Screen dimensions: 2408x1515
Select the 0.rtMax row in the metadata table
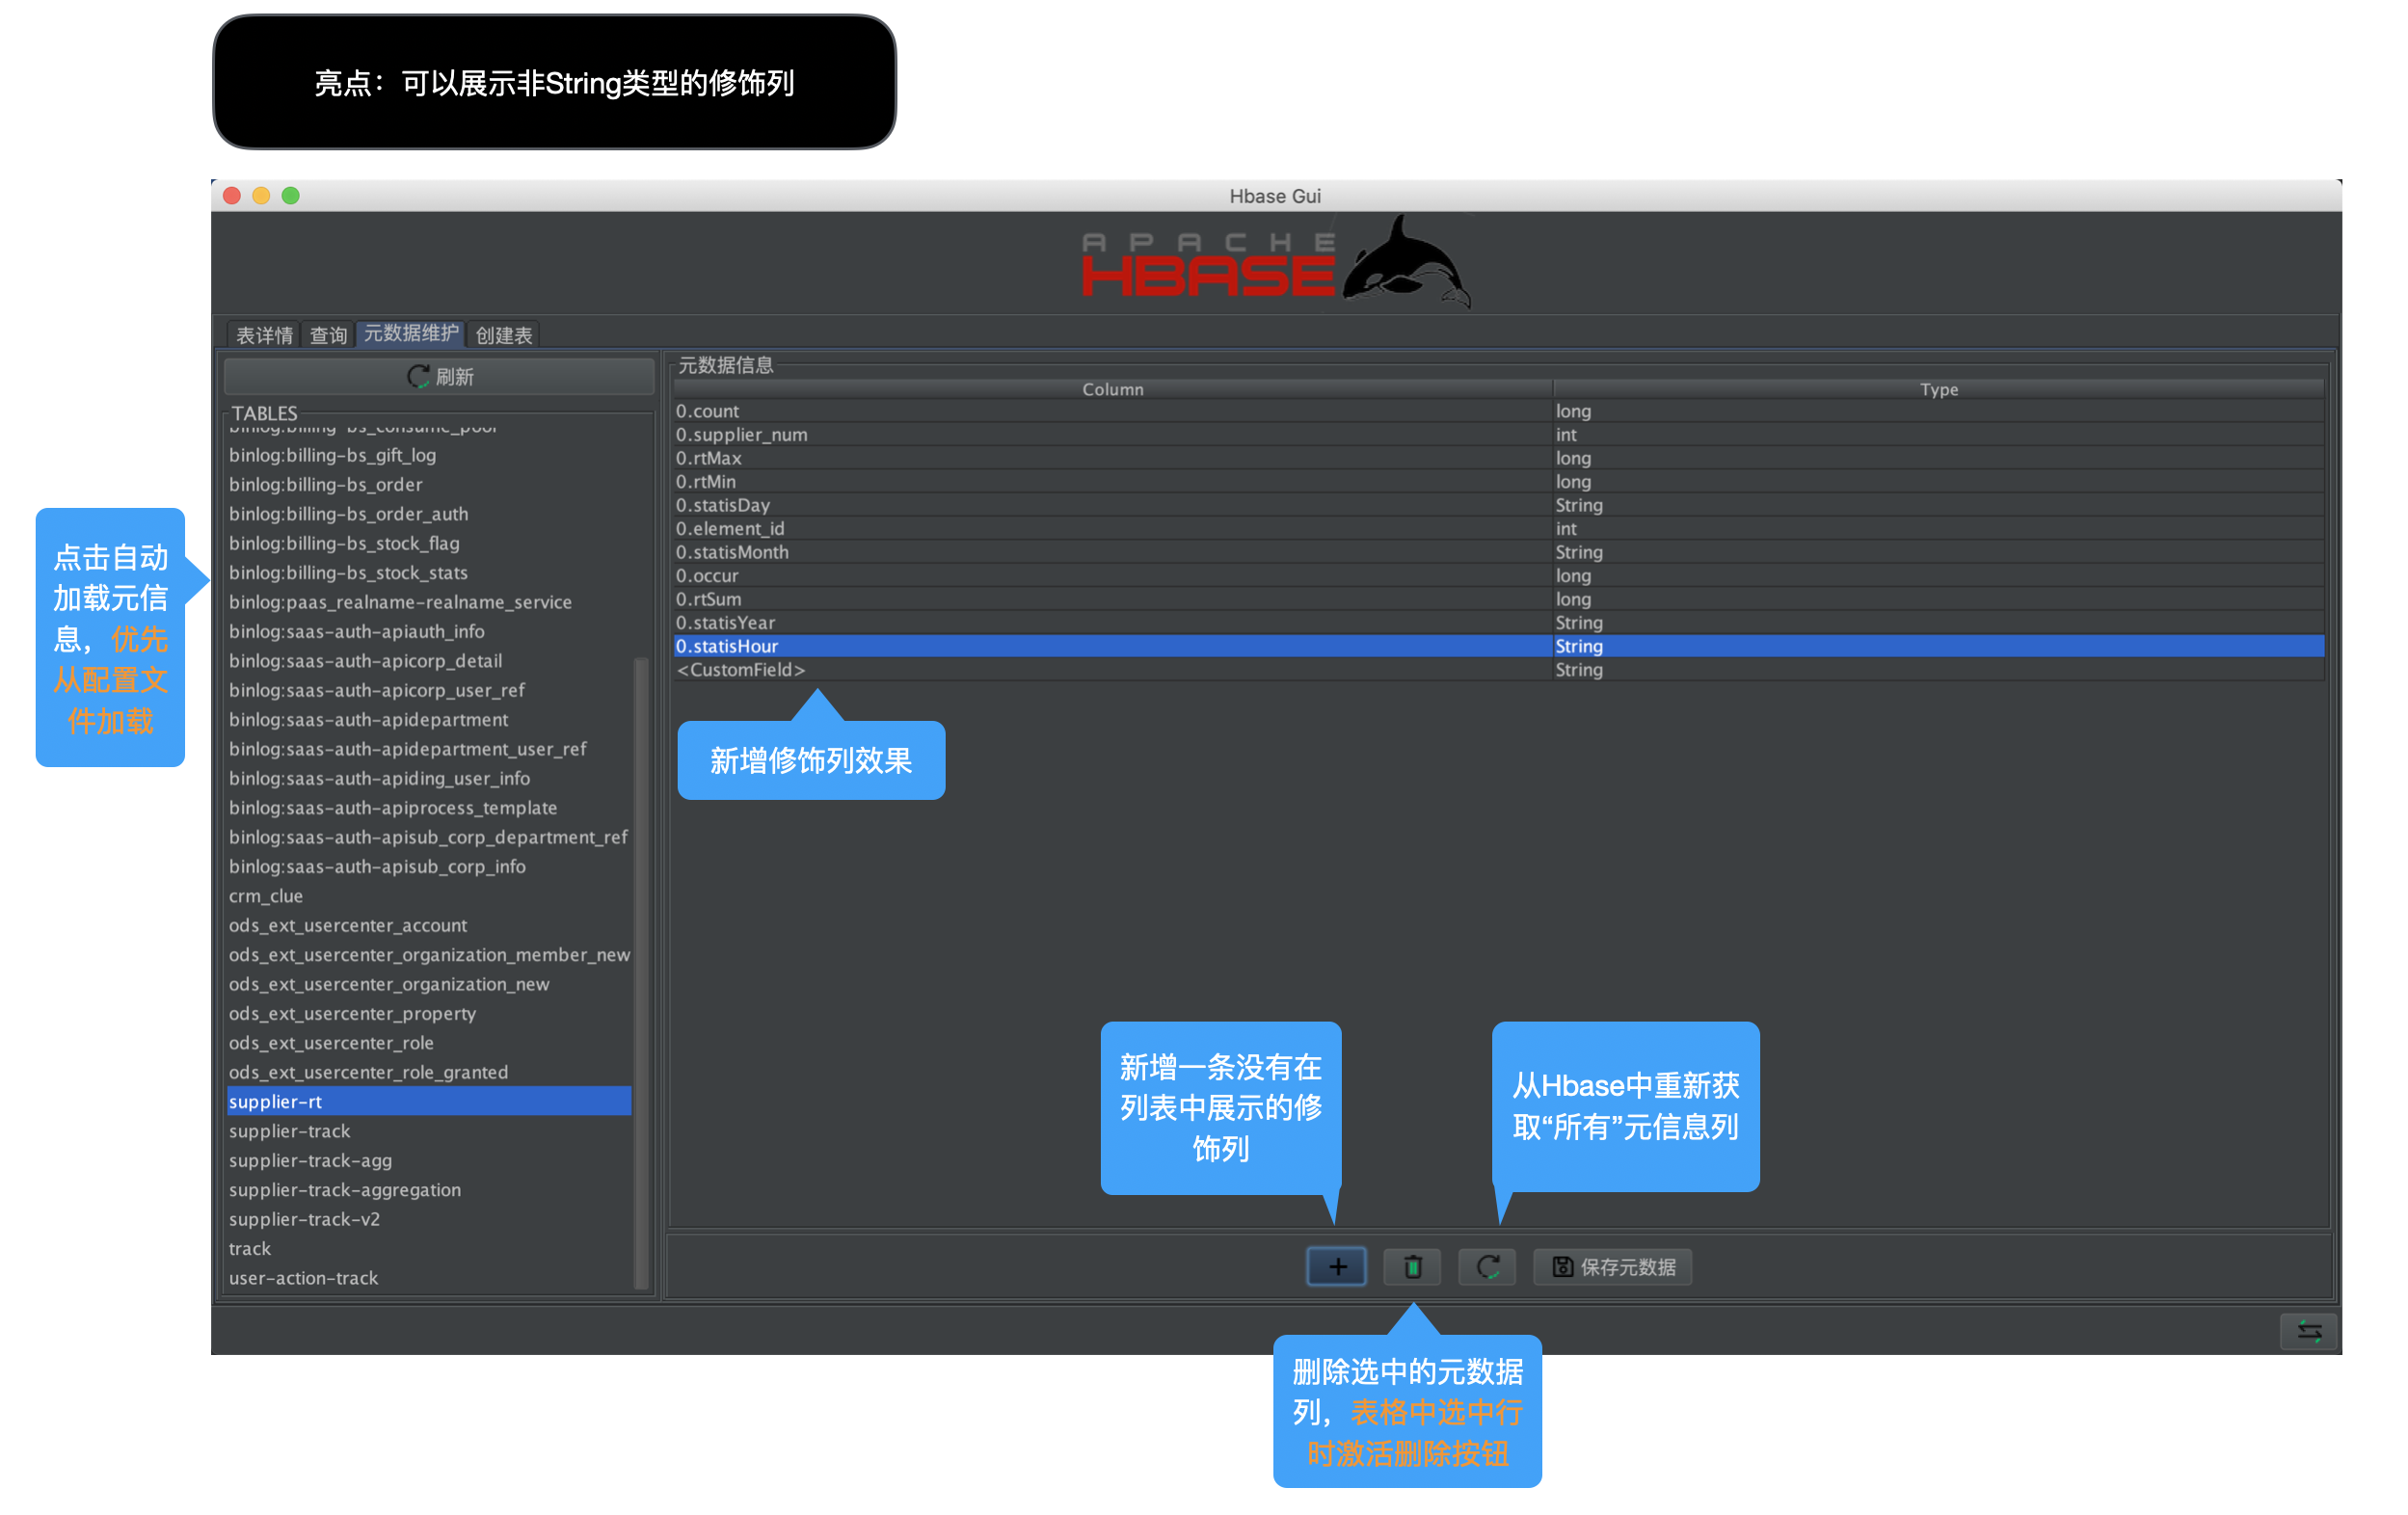pyautogui.click(x=709, y=458)
